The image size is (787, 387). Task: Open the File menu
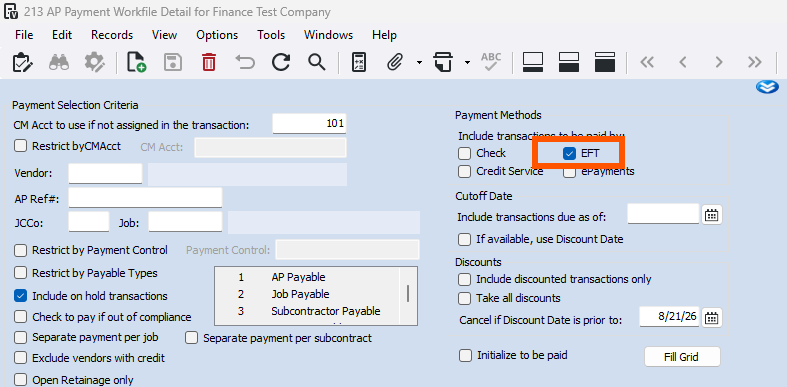tap(24, 35)
